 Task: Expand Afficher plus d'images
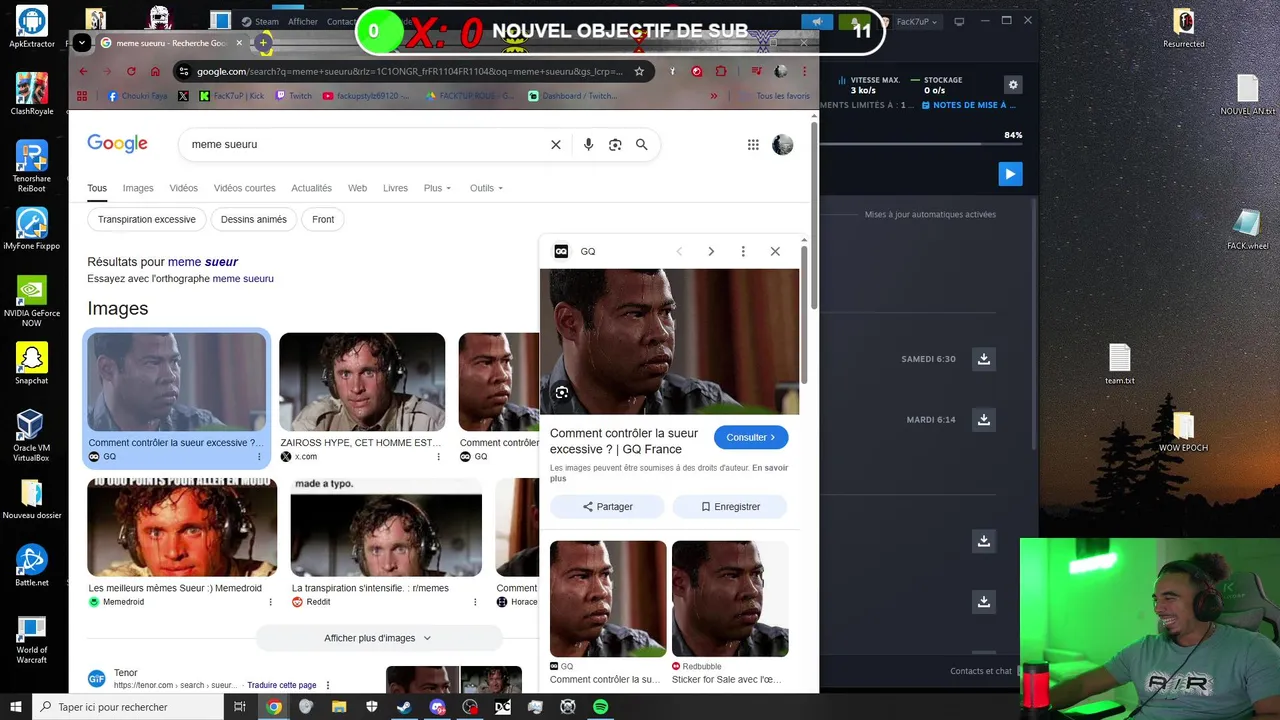[x=378, y=638]
